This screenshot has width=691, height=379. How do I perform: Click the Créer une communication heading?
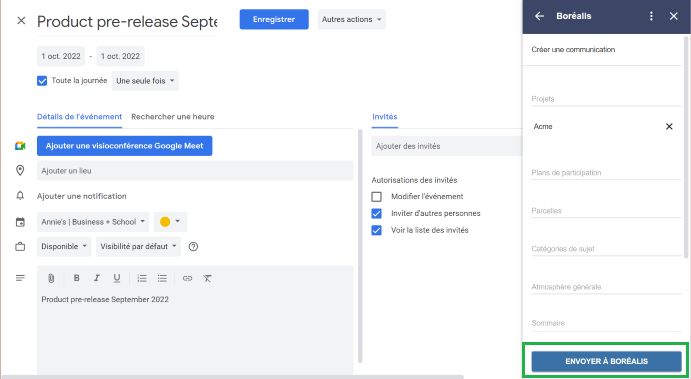pyautogui.click(x=573, y=49)
